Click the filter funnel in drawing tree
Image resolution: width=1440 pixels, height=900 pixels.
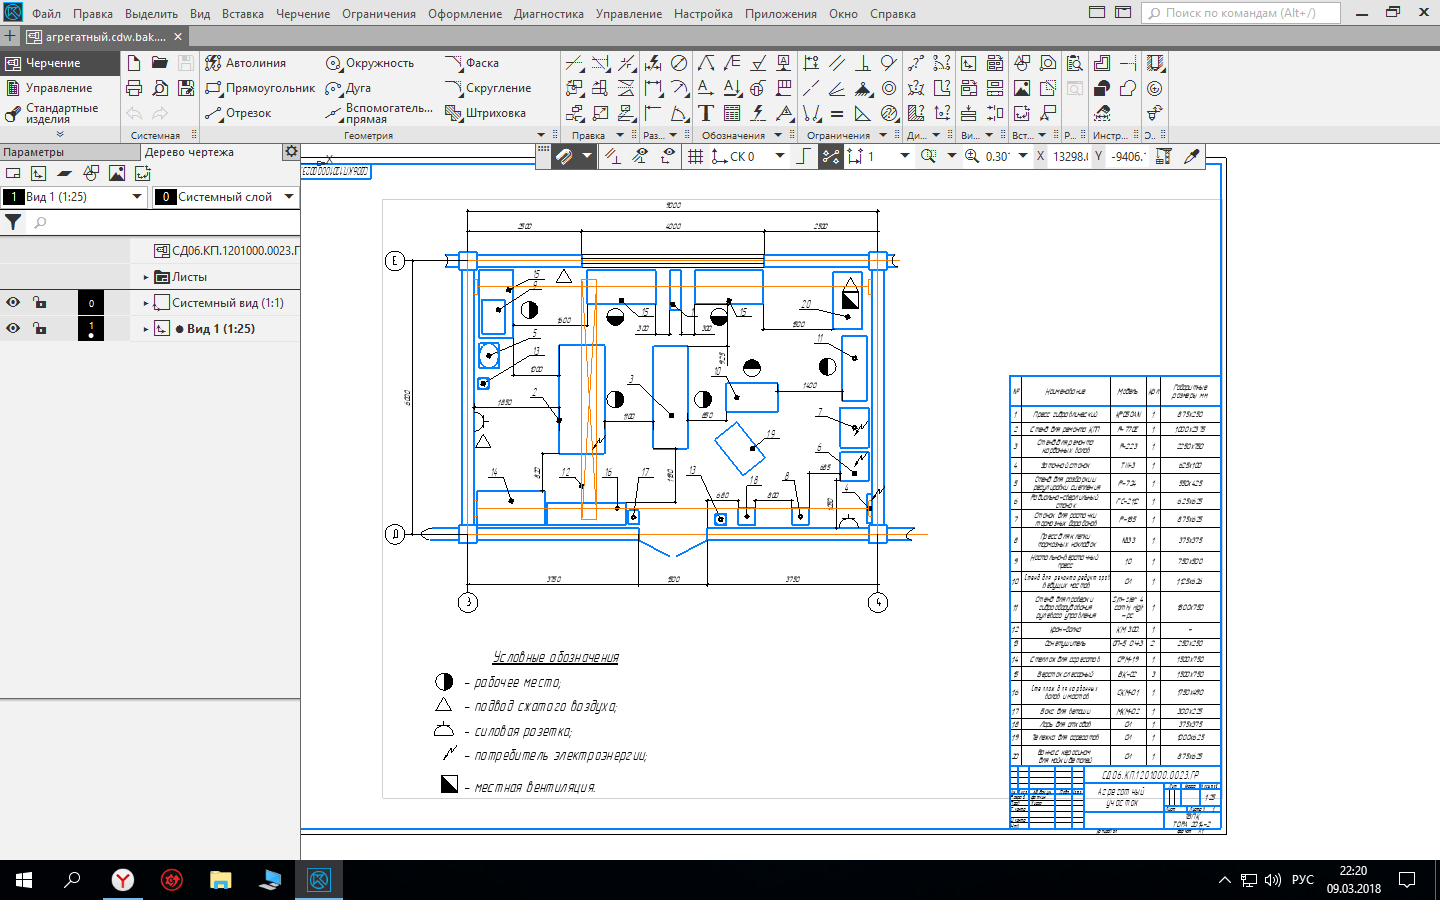(13, 223)
